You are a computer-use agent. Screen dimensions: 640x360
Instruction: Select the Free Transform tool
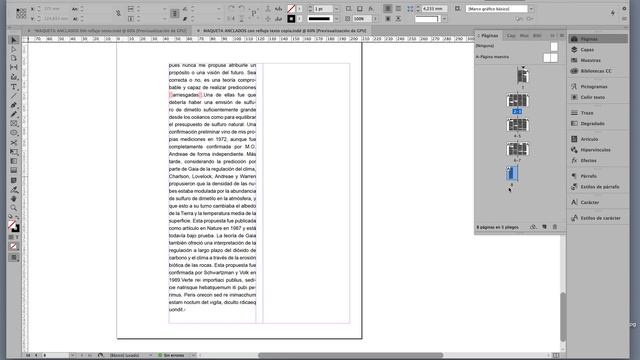(14, 152)
